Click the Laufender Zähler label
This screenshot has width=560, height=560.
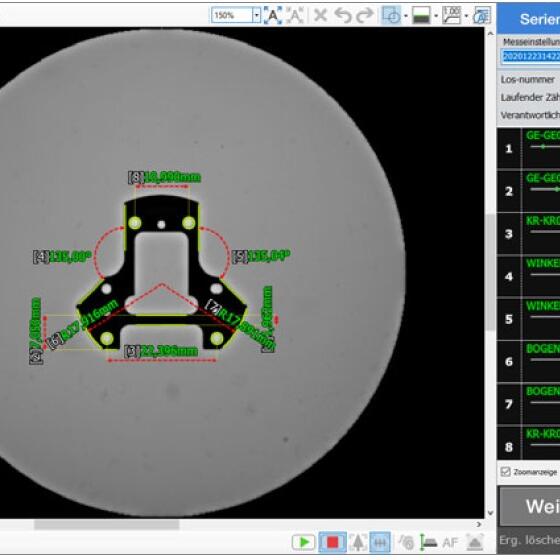[x=530, y=97]
